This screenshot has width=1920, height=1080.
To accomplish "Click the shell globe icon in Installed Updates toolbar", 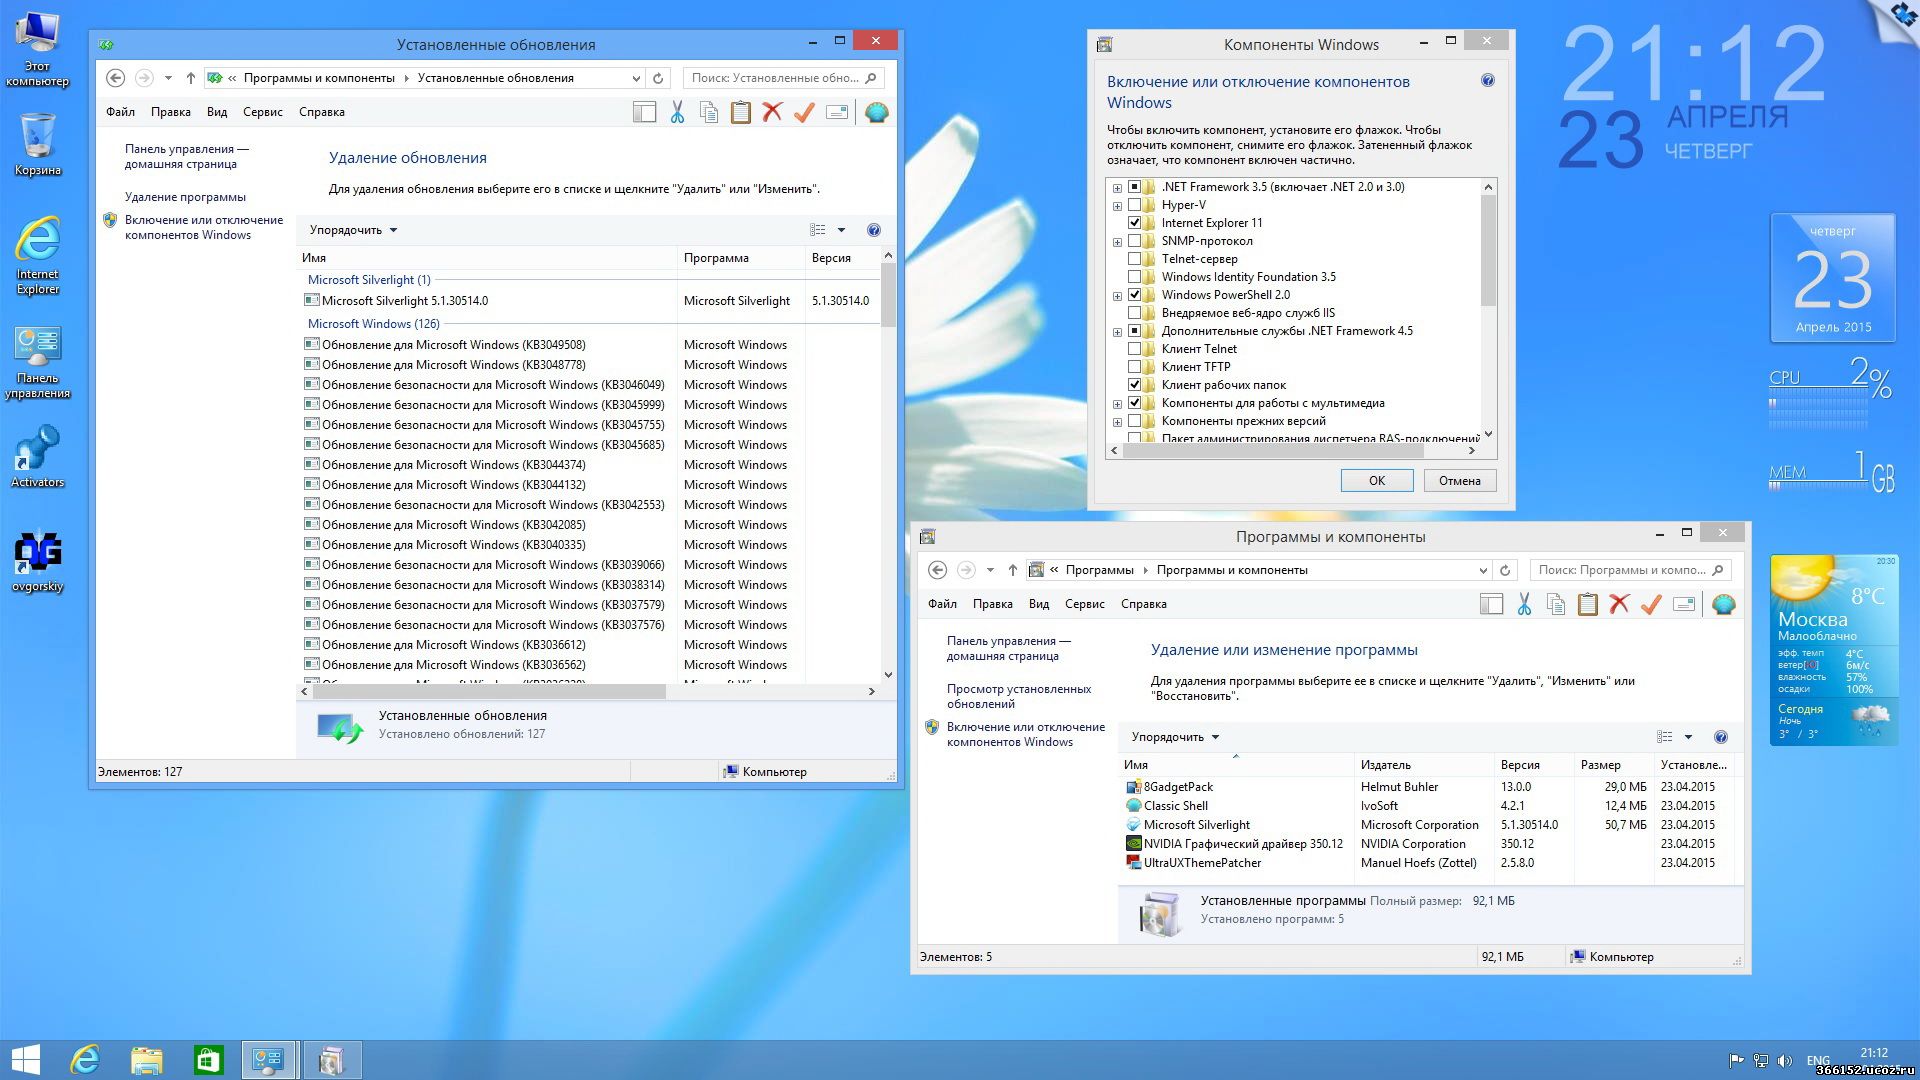I will (877, 112).
